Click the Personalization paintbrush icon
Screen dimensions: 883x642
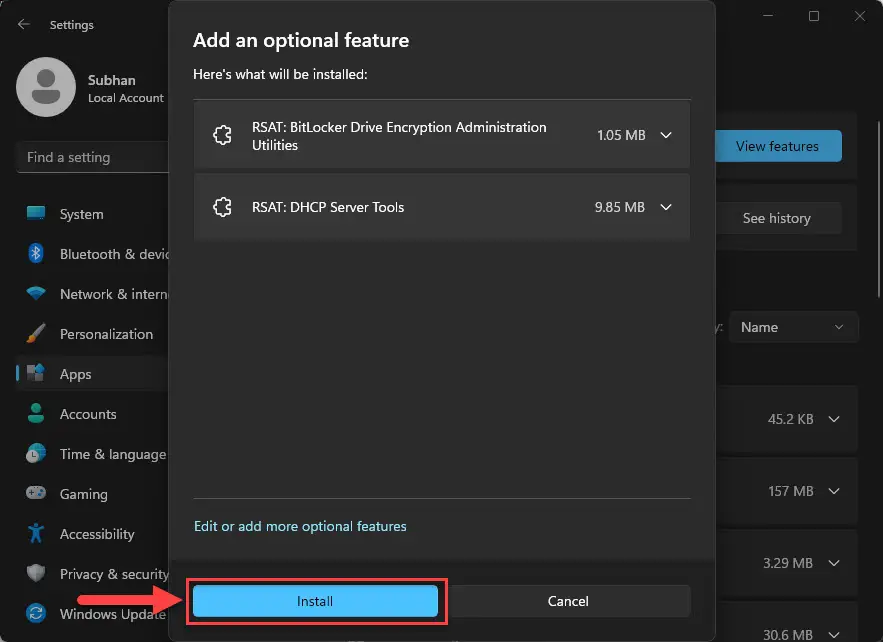(36, 333)
